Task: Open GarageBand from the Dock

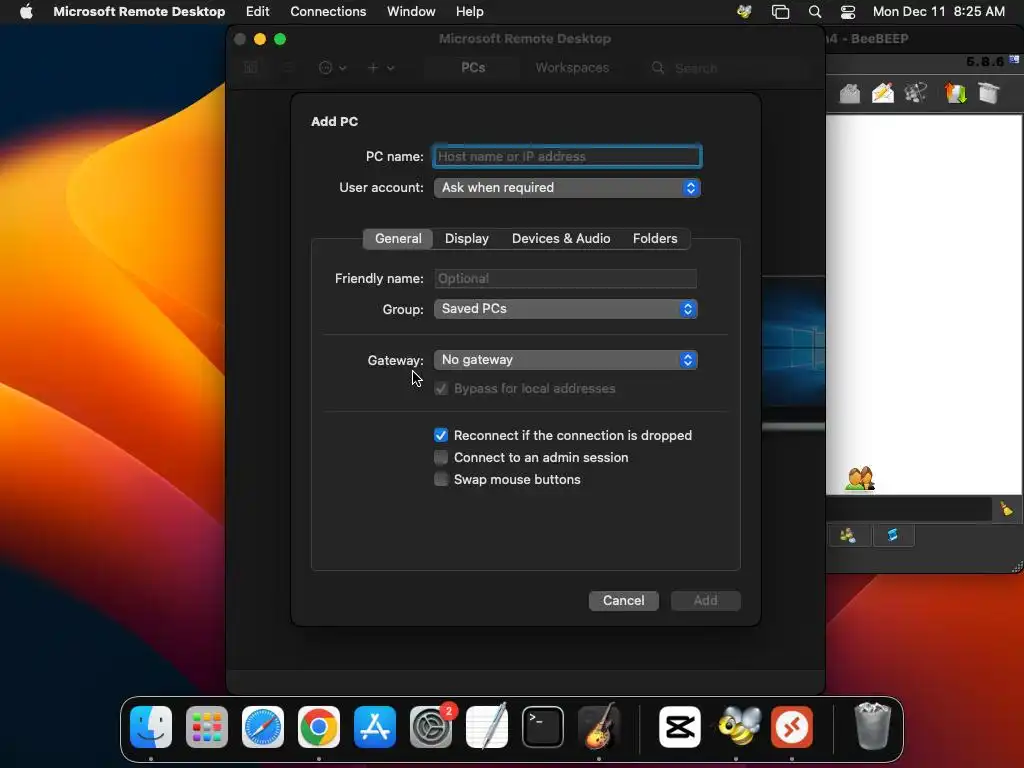Action: click(x=599, y=727)
